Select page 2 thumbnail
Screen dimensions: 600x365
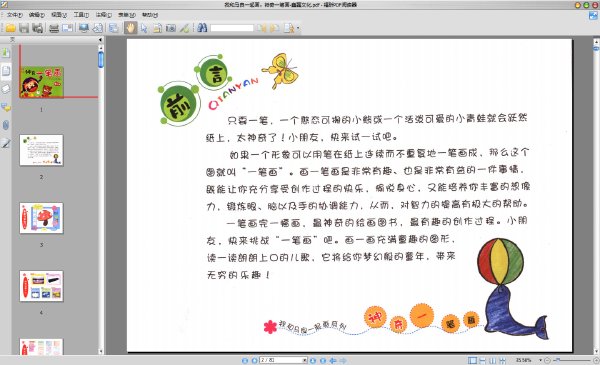[x=41, y=150]
